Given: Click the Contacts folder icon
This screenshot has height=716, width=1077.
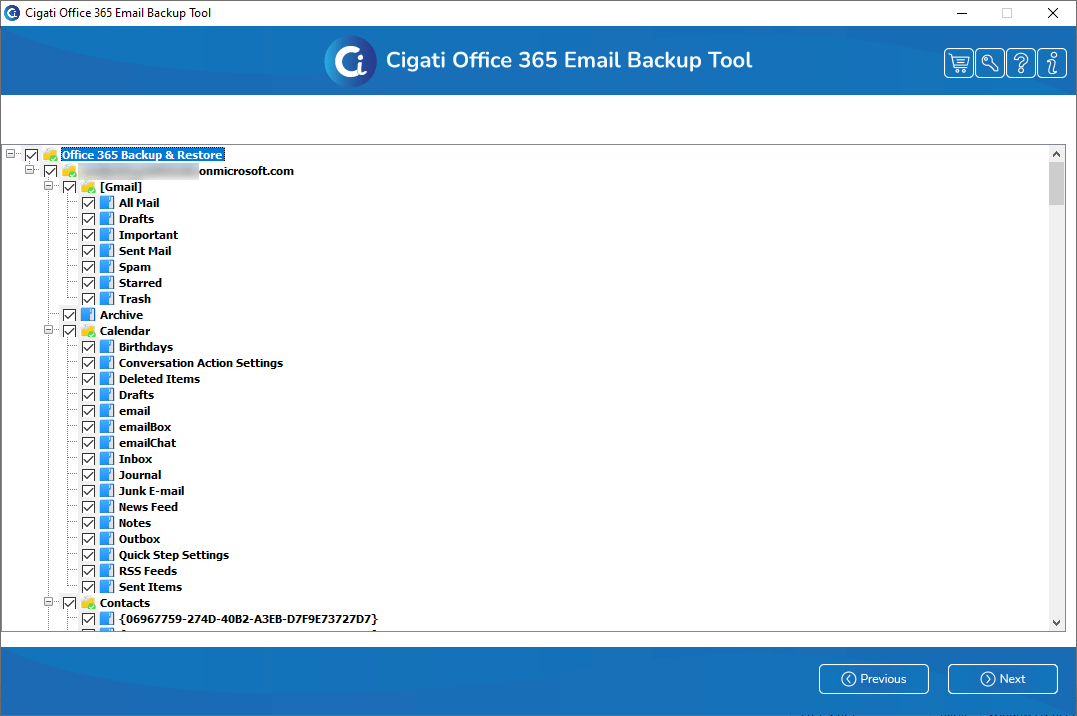Looking at the screenshot, I should coord(88,603).
